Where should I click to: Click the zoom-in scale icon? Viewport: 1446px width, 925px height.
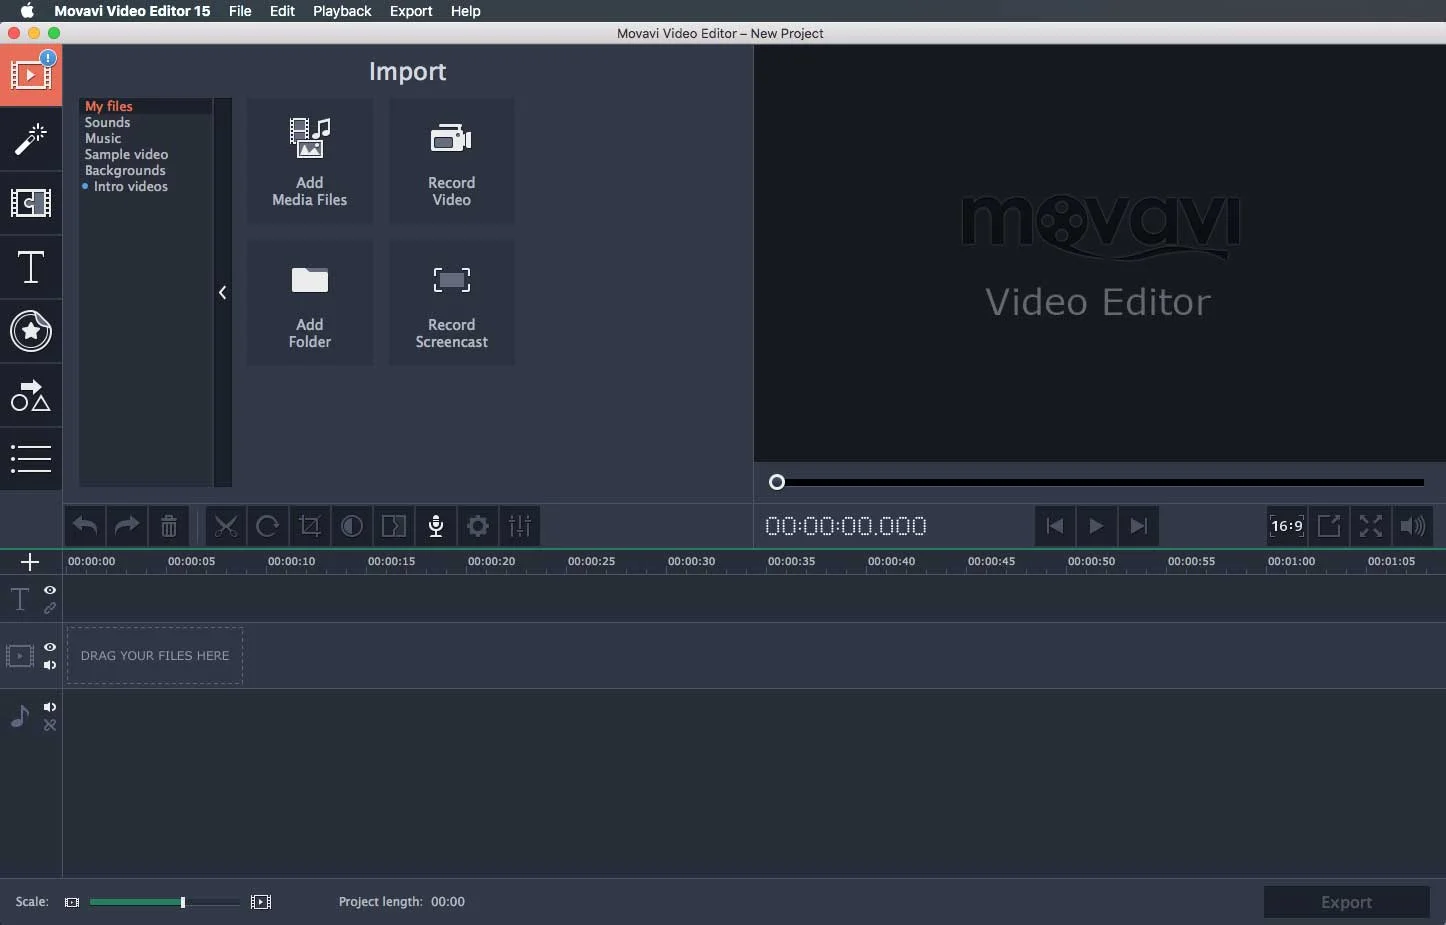point(261,902)
